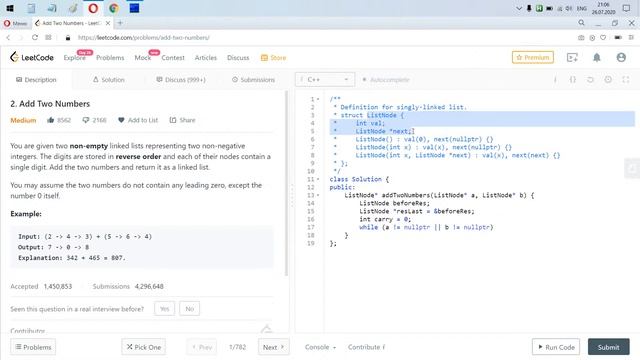This screenshot has width=640, height=360.
Task: Enter fullscreen editor mode
Action: [626, 80]
